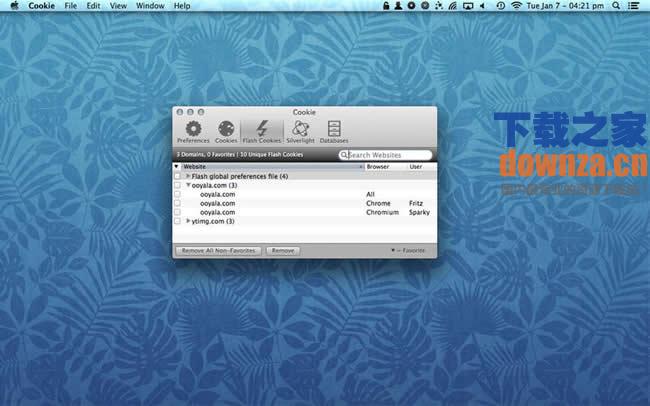650x406 pixels.
Task: Open the Window menu
Action: (150, 6)
